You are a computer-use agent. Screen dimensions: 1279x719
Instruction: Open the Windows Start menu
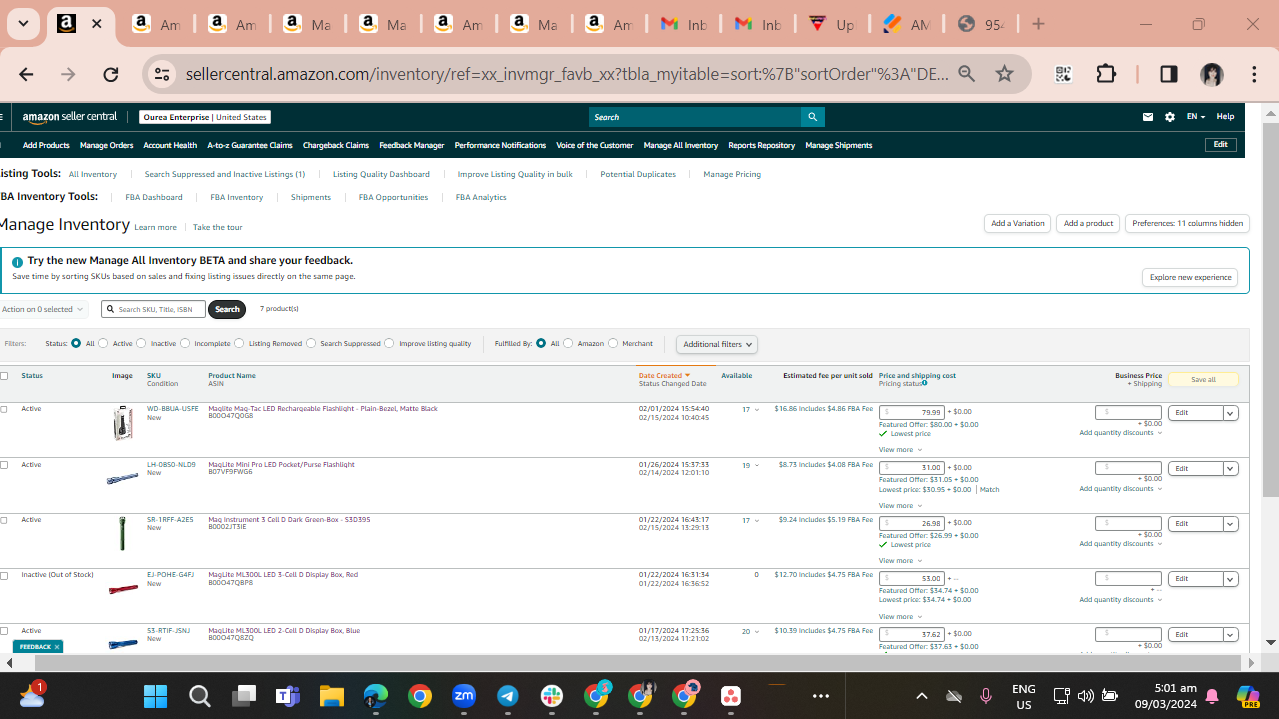click(155, 696)
